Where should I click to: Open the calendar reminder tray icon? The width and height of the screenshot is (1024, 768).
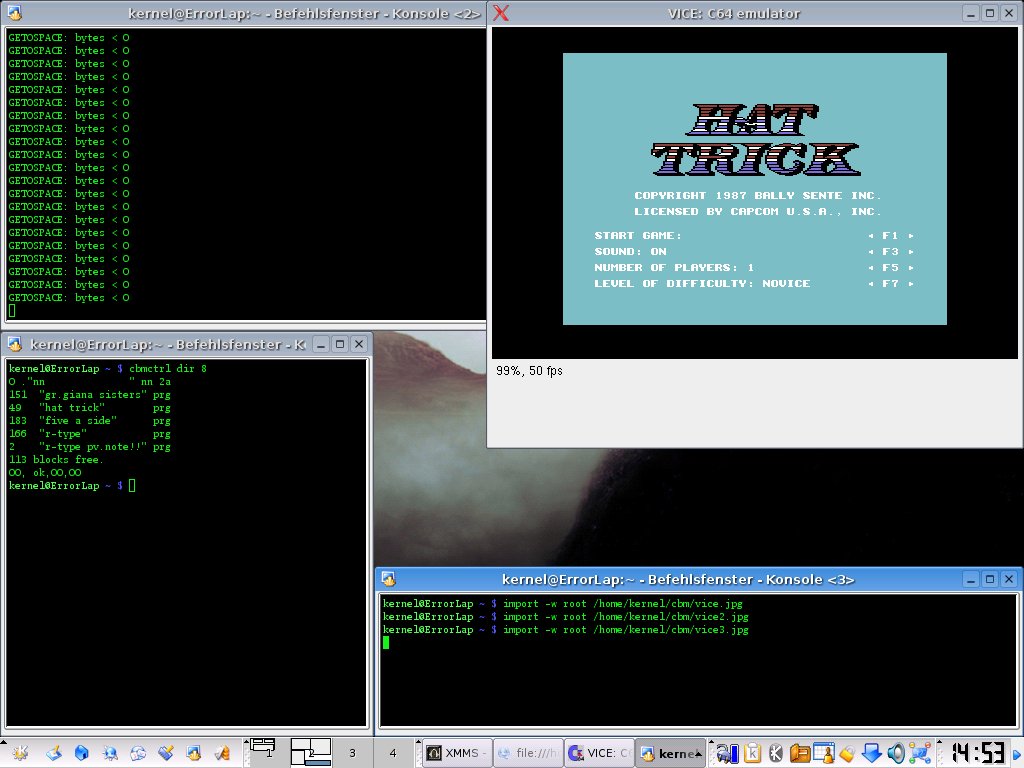pyautogui.click(x=824, y=753)
